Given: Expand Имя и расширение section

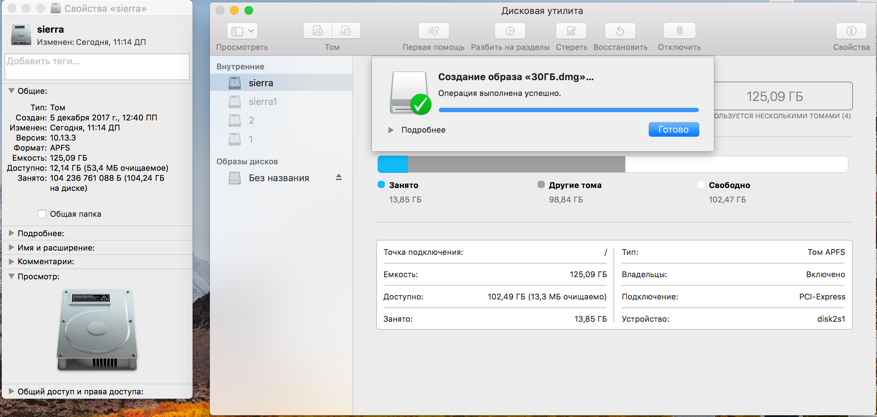Looking at the screenshot, I should (11, 248).
